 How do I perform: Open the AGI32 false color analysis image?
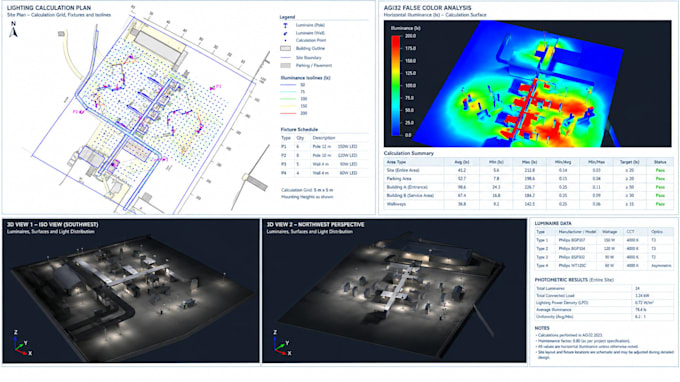click(x=527, y=84)
